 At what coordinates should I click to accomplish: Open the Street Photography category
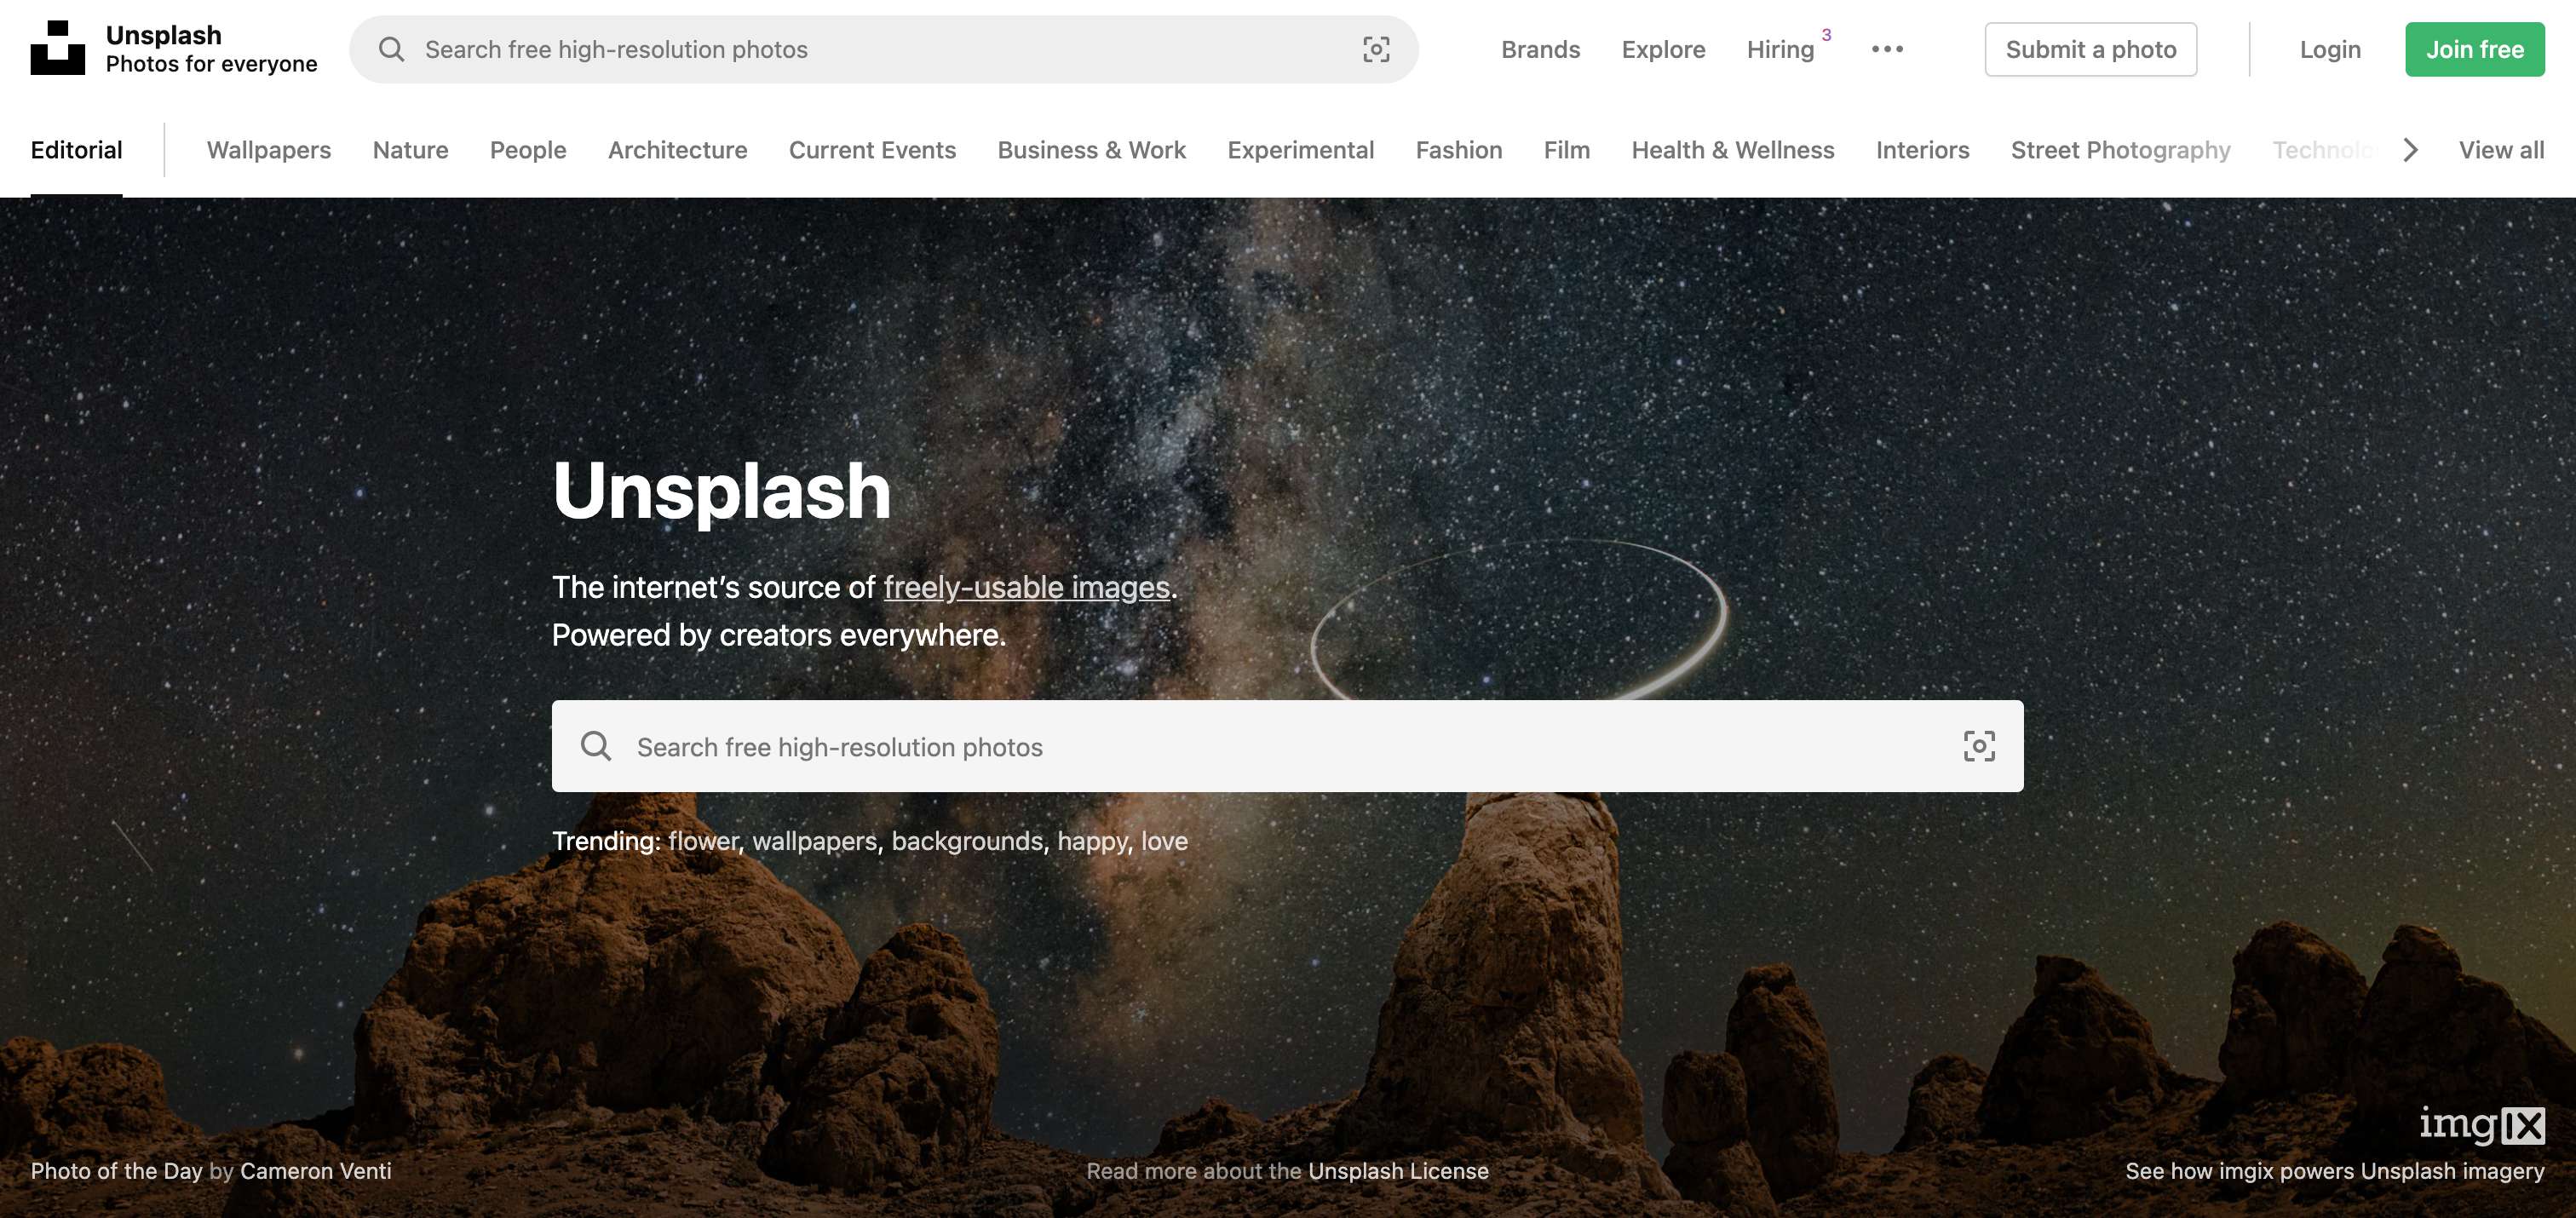2120,150
